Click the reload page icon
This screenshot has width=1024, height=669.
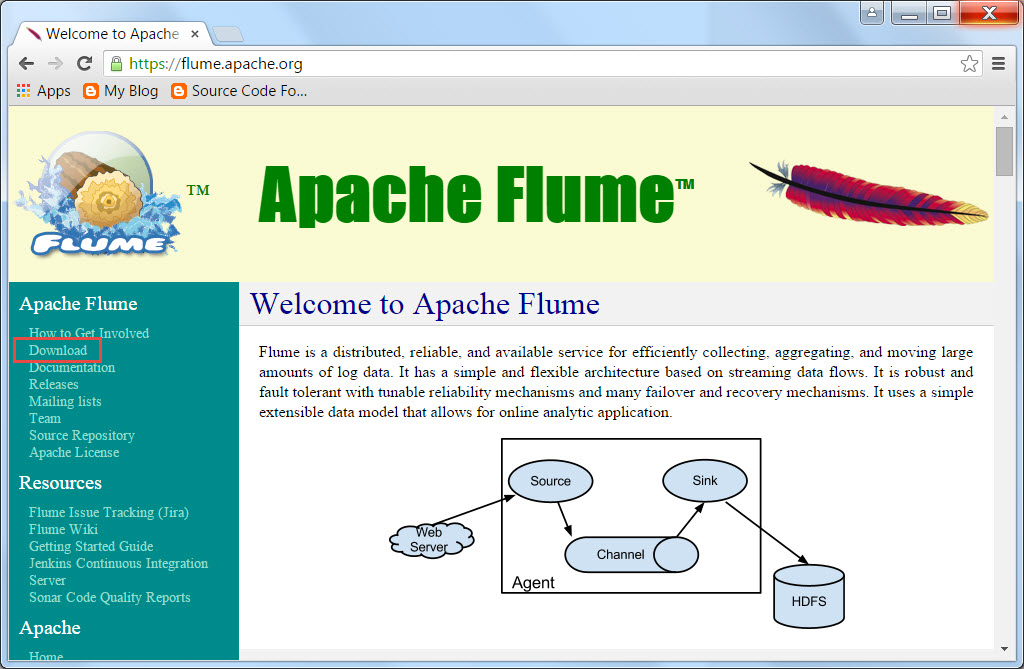click(x=84, y=63)
